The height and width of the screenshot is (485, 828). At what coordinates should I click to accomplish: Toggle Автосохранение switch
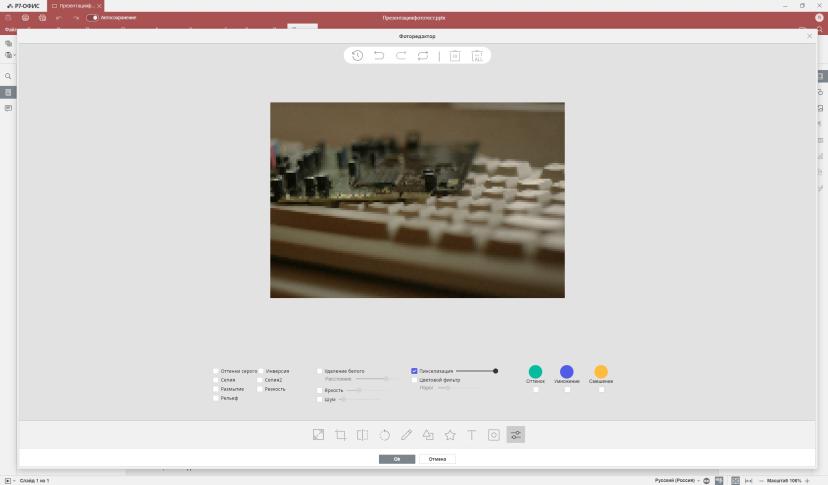92,17
